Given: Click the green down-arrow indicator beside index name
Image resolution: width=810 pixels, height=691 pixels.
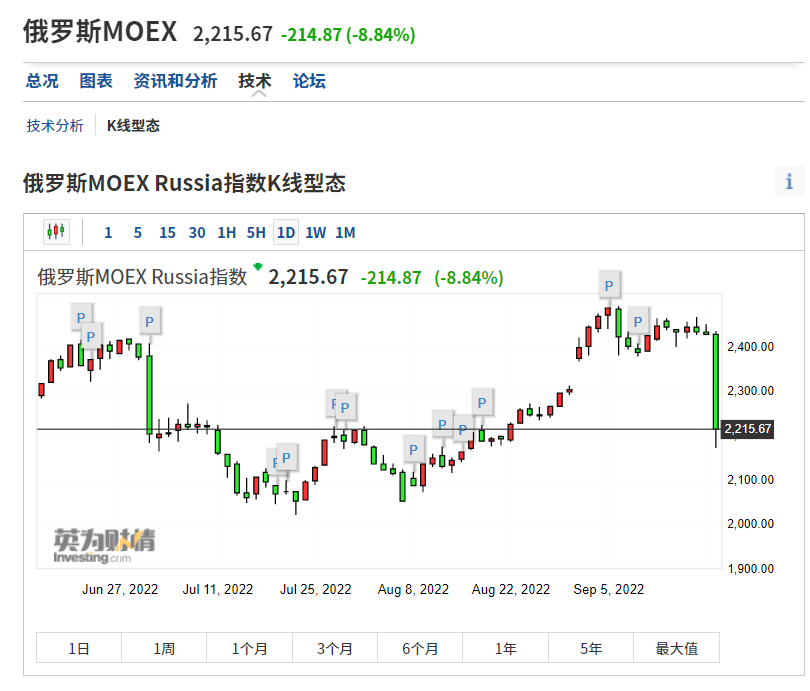Looking at the screenshot, I should [258, 267].
